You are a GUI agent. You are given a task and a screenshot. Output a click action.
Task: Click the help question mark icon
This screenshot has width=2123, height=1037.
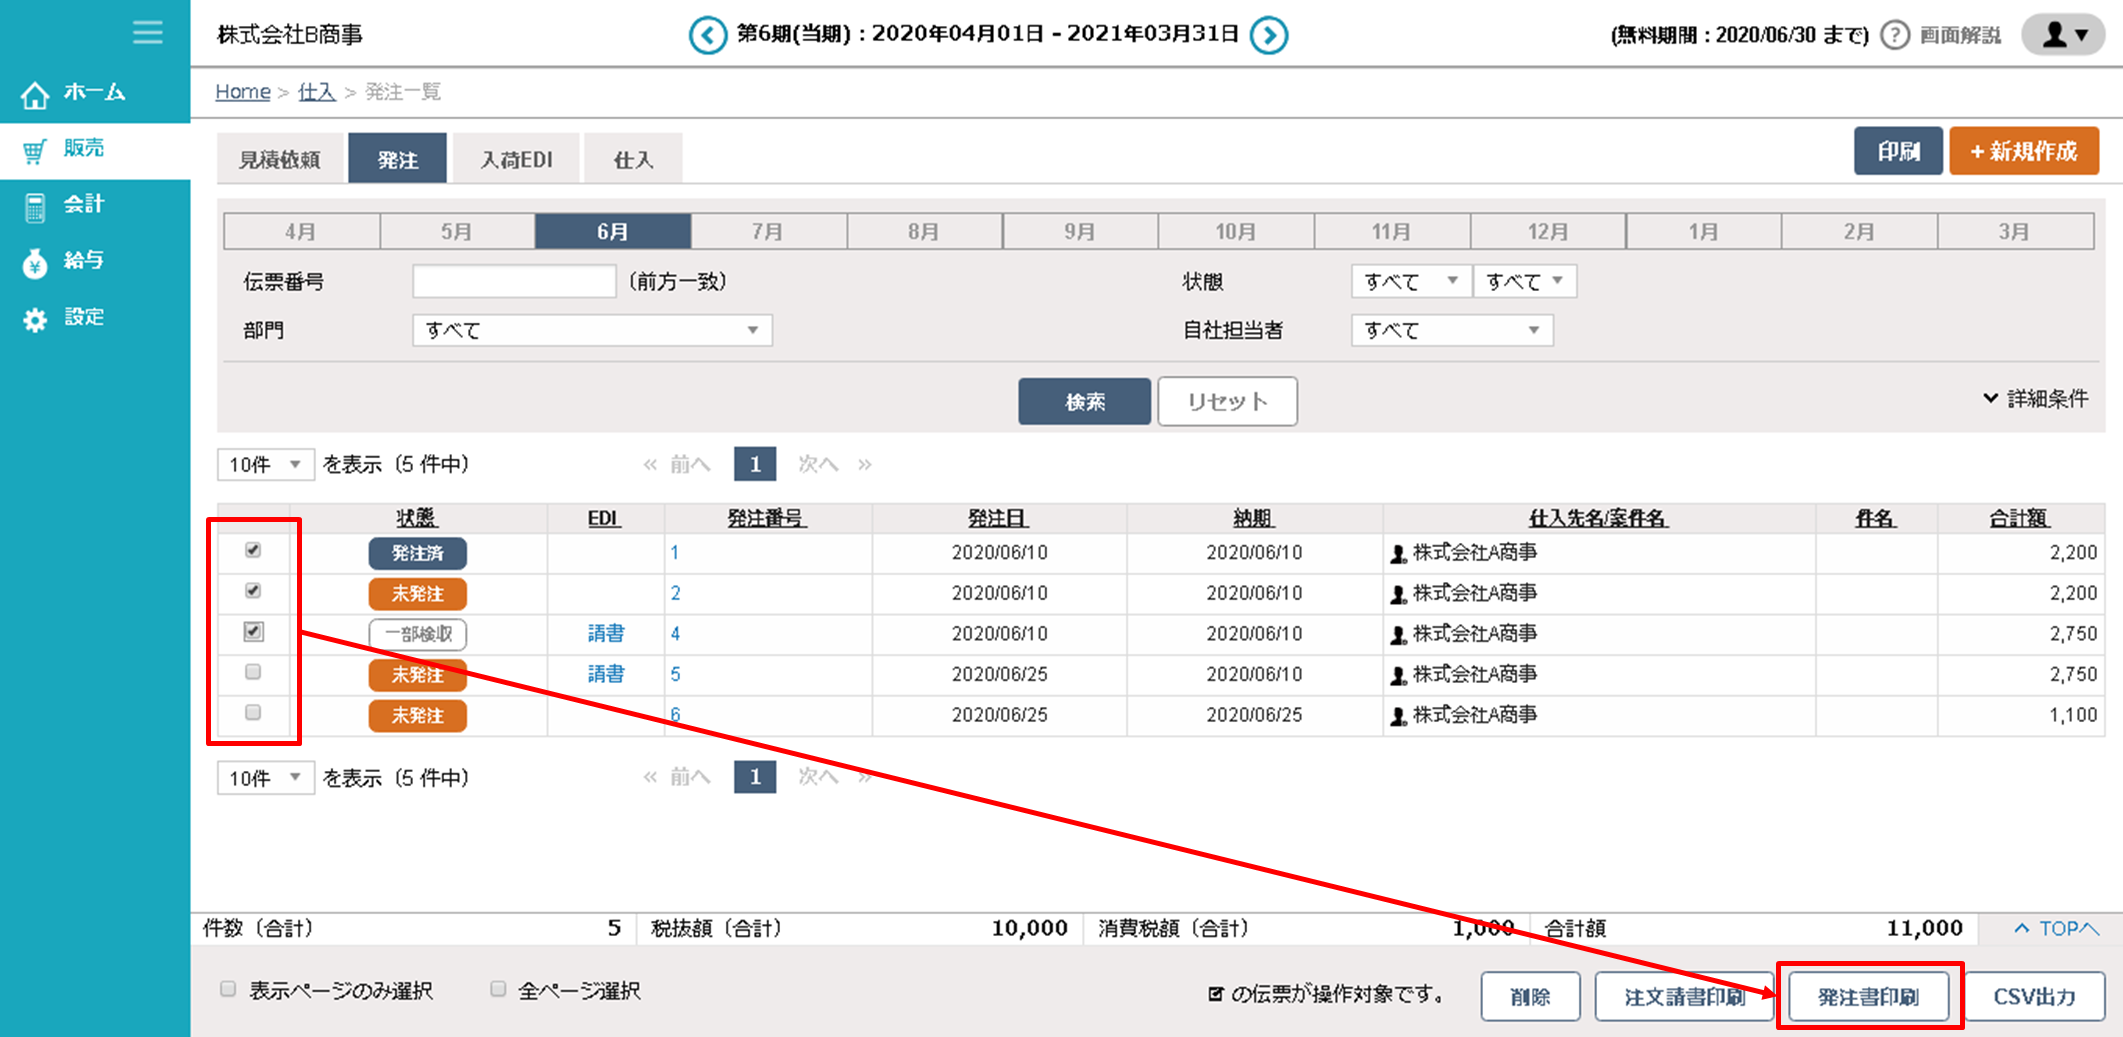pyautogui.click(x=1894, y=35)
